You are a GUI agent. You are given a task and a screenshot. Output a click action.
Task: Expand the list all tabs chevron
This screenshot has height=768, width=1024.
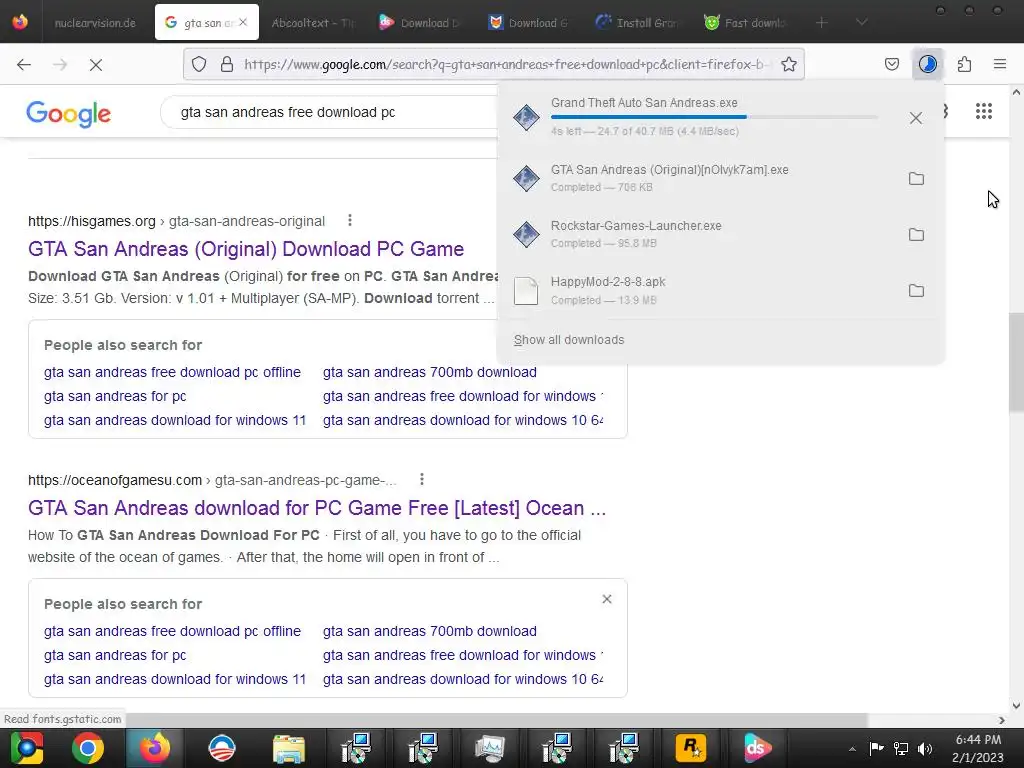[861, 22]
